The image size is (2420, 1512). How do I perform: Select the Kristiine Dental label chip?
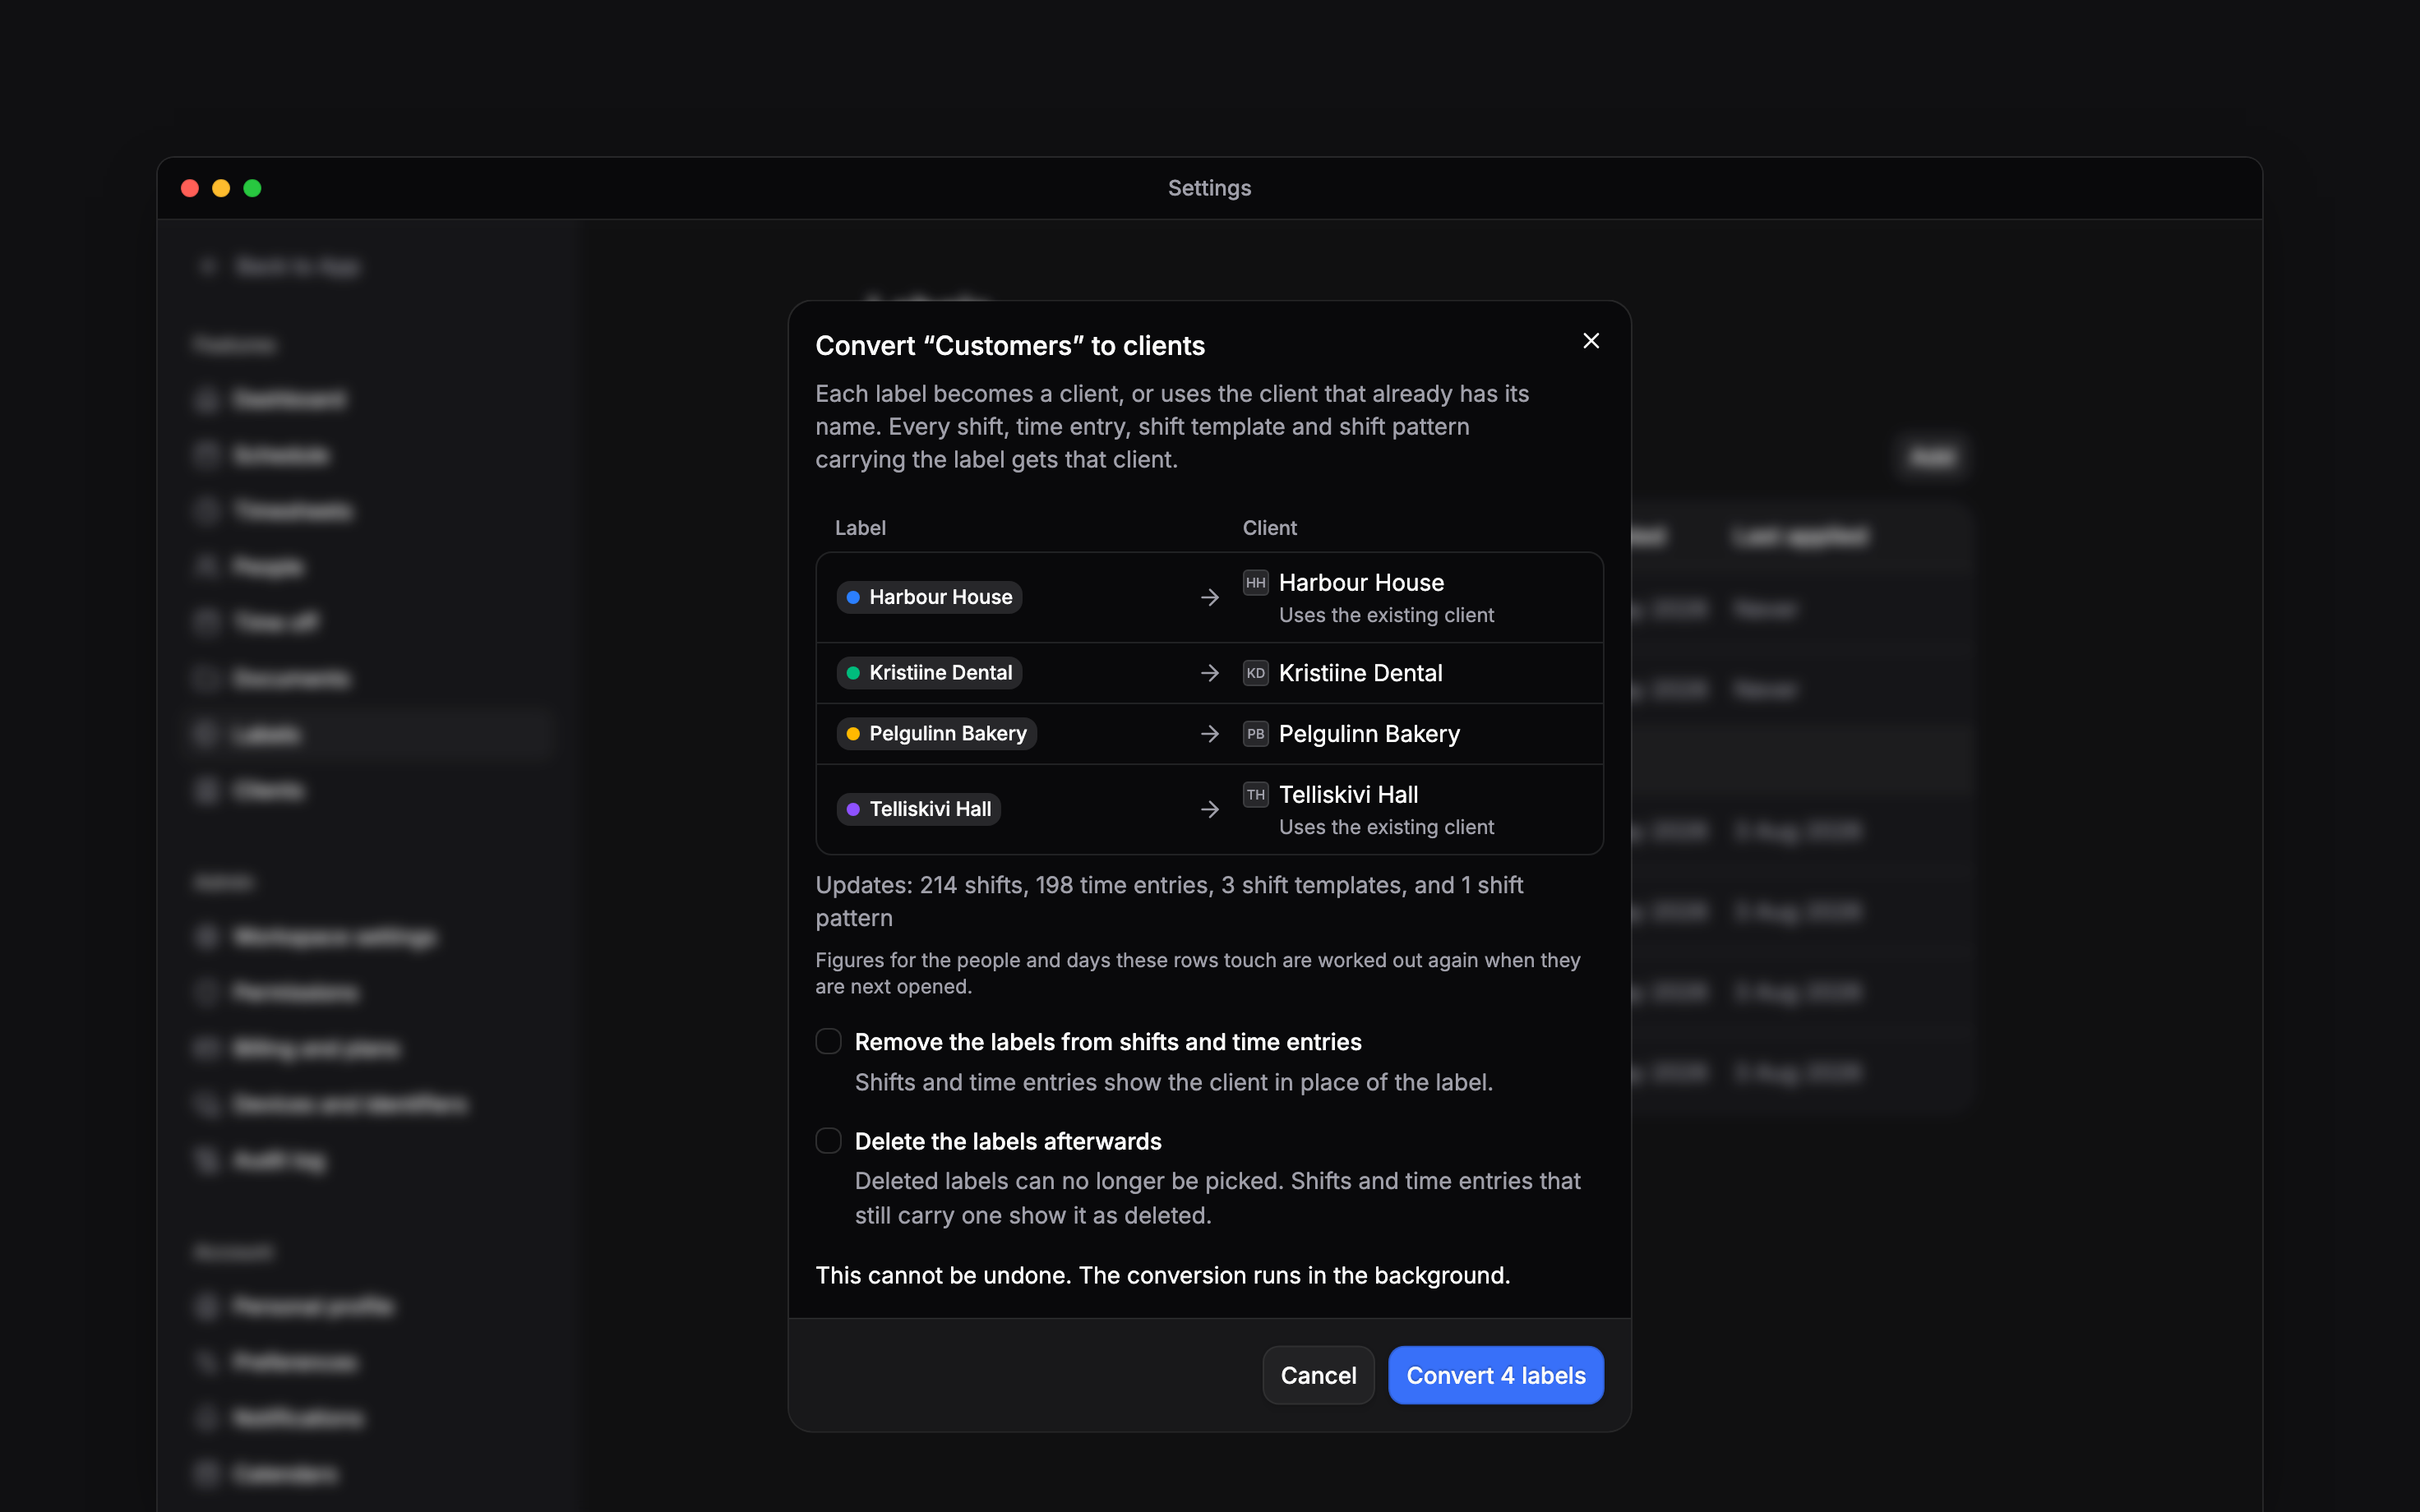coord(929,673)
